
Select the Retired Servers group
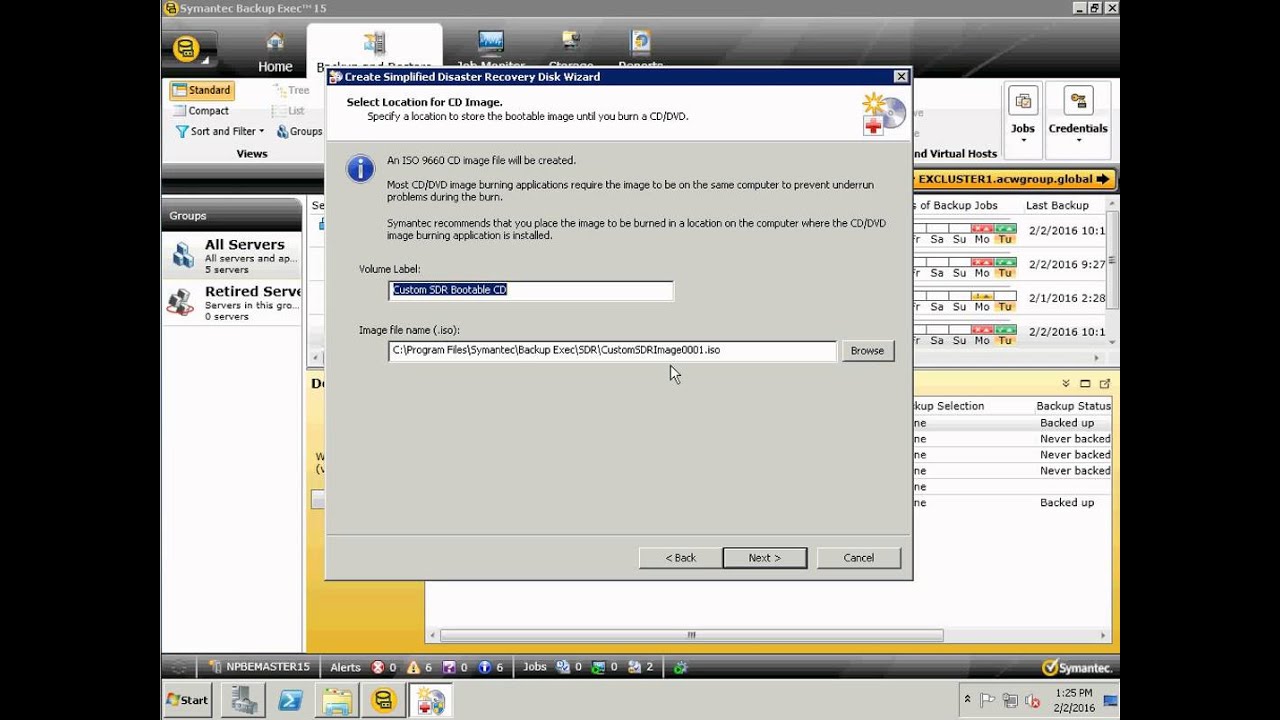(232, 302)
